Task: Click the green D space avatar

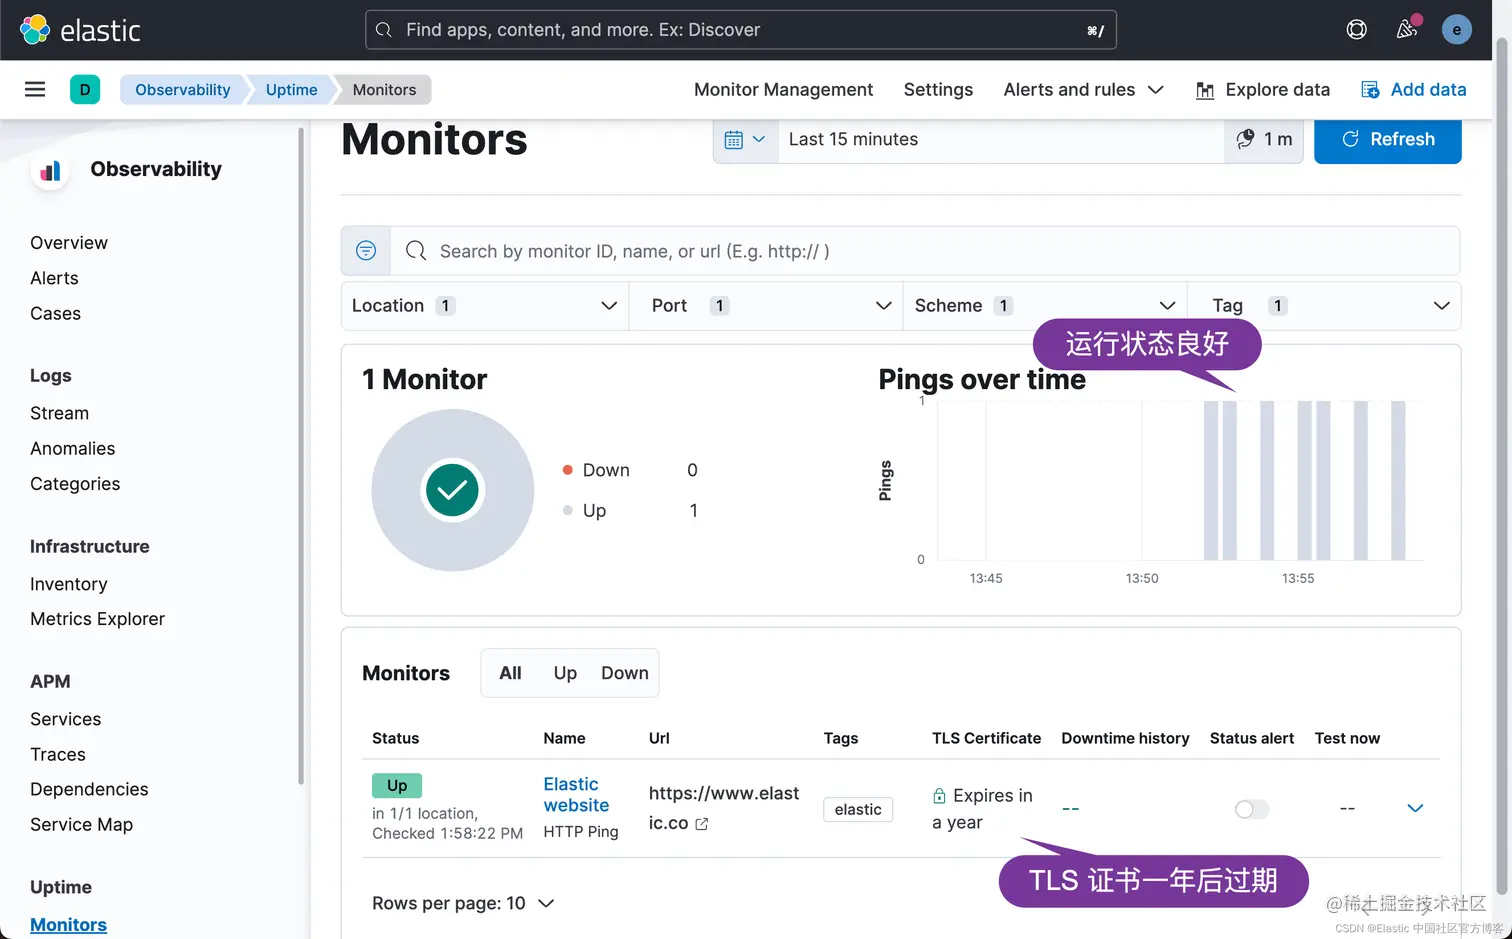Action: click(x=85, y=89)
